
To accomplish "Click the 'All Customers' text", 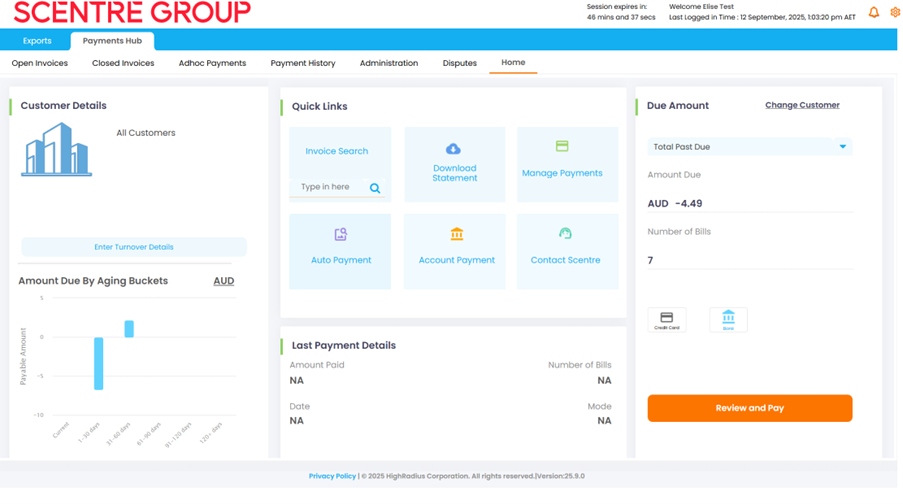I will pyautogui.click(x=146, y=133).
